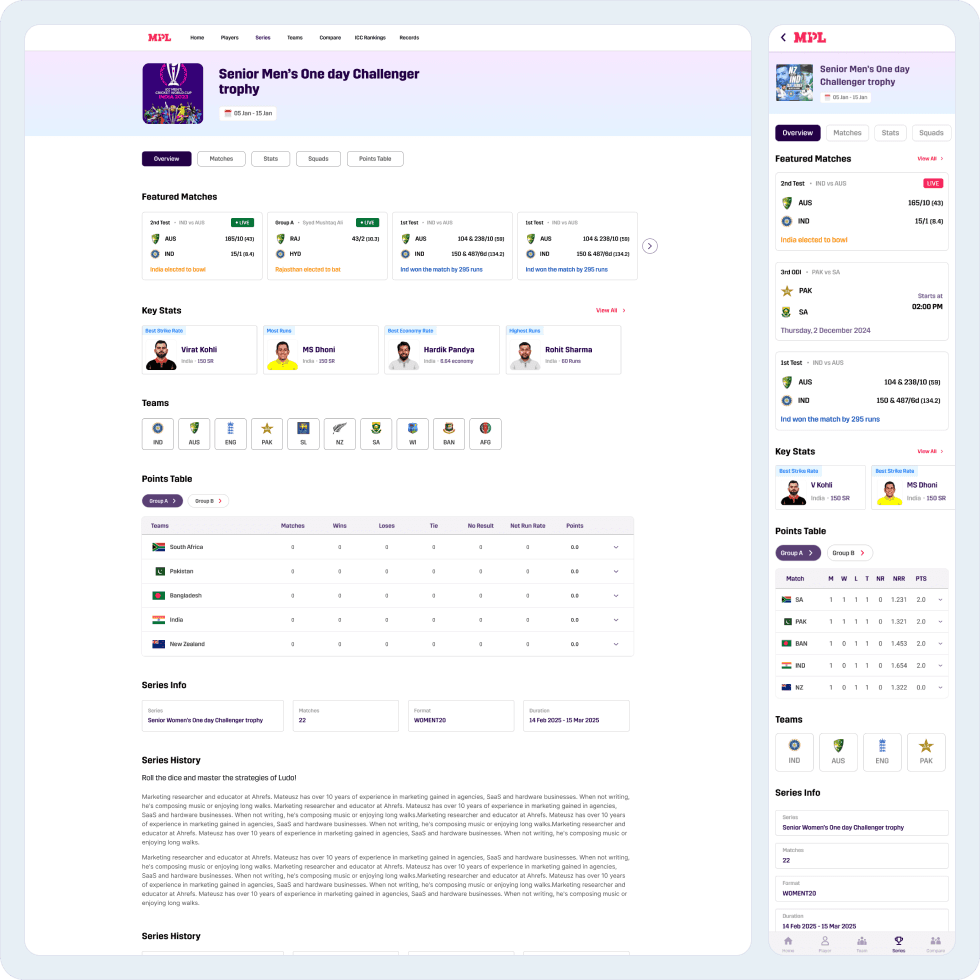Screen dimensions: 980x980
Task: Expand PAK row in mobile points table
Action: [940, 622]
